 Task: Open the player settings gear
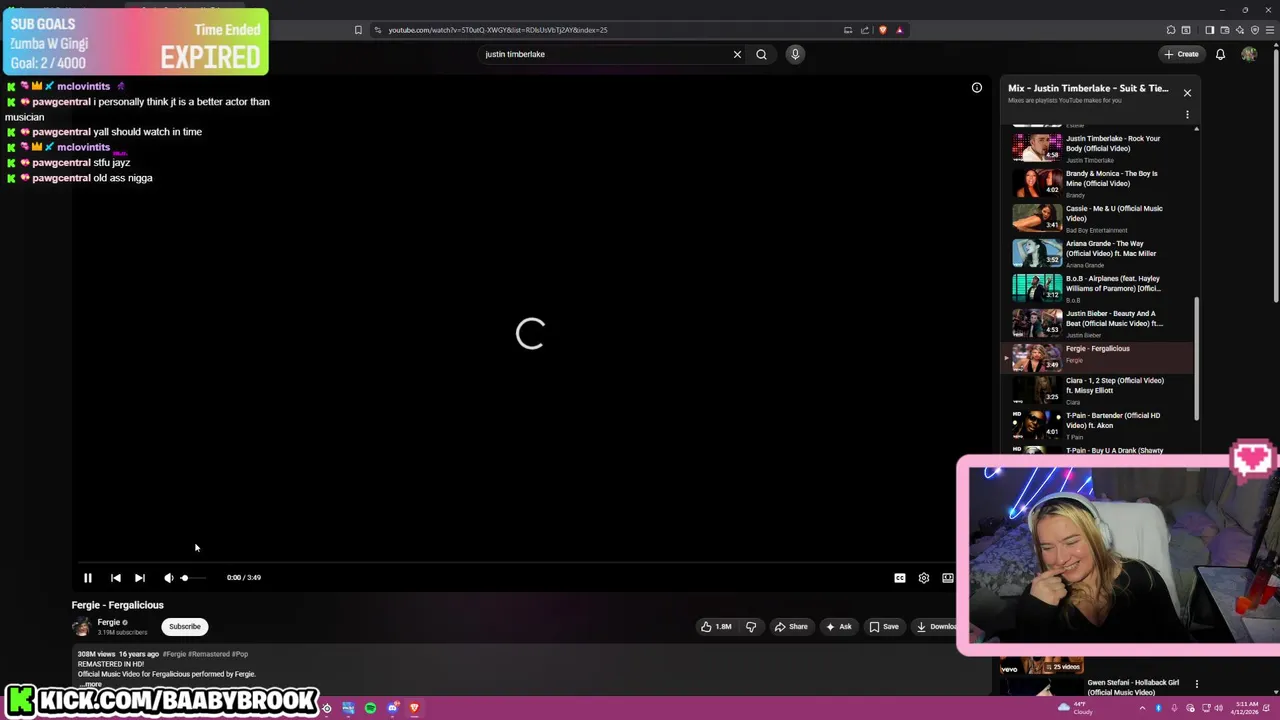[x=924, y=578]
